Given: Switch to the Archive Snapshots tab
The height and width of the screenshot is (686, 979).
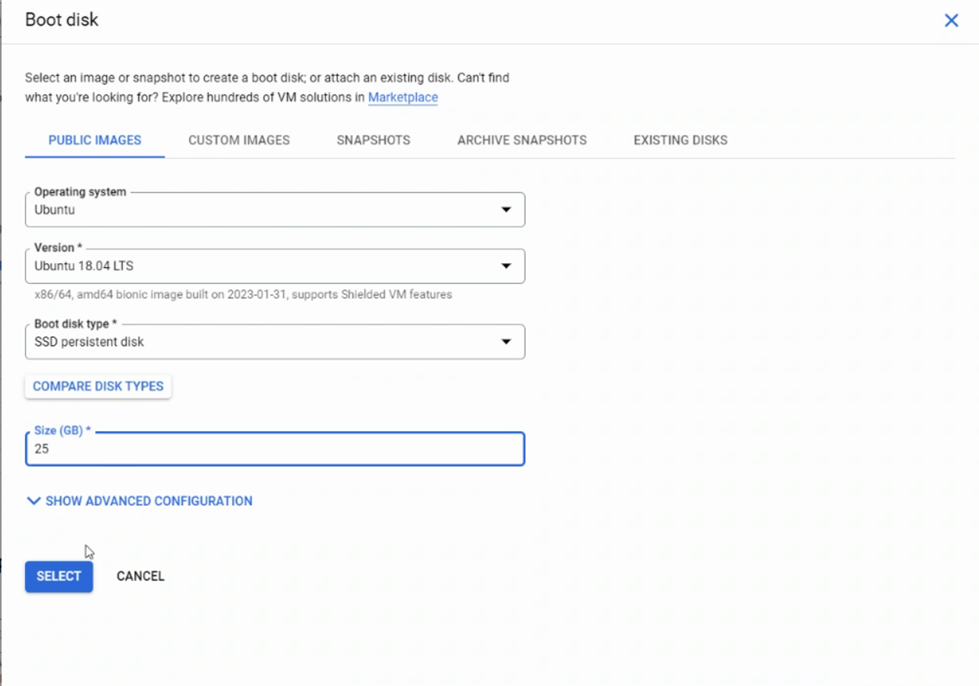Looking at the screenshot, I should [521, 140].
